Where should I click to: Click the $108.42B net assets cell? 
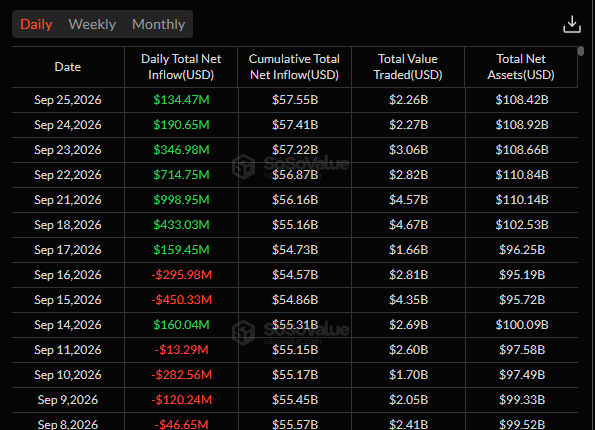522,100
